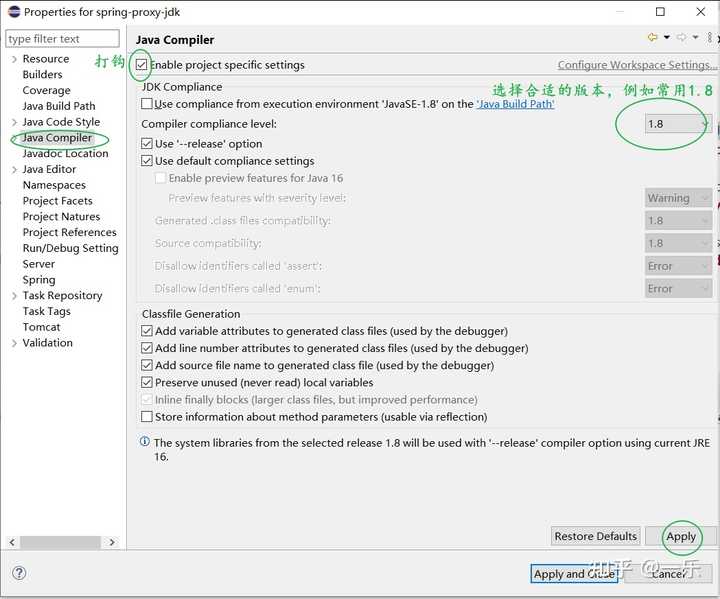720x599 pixels.
Task: Close the Properties dialog window
Action: pyautogui.click(x=701, y=11)
